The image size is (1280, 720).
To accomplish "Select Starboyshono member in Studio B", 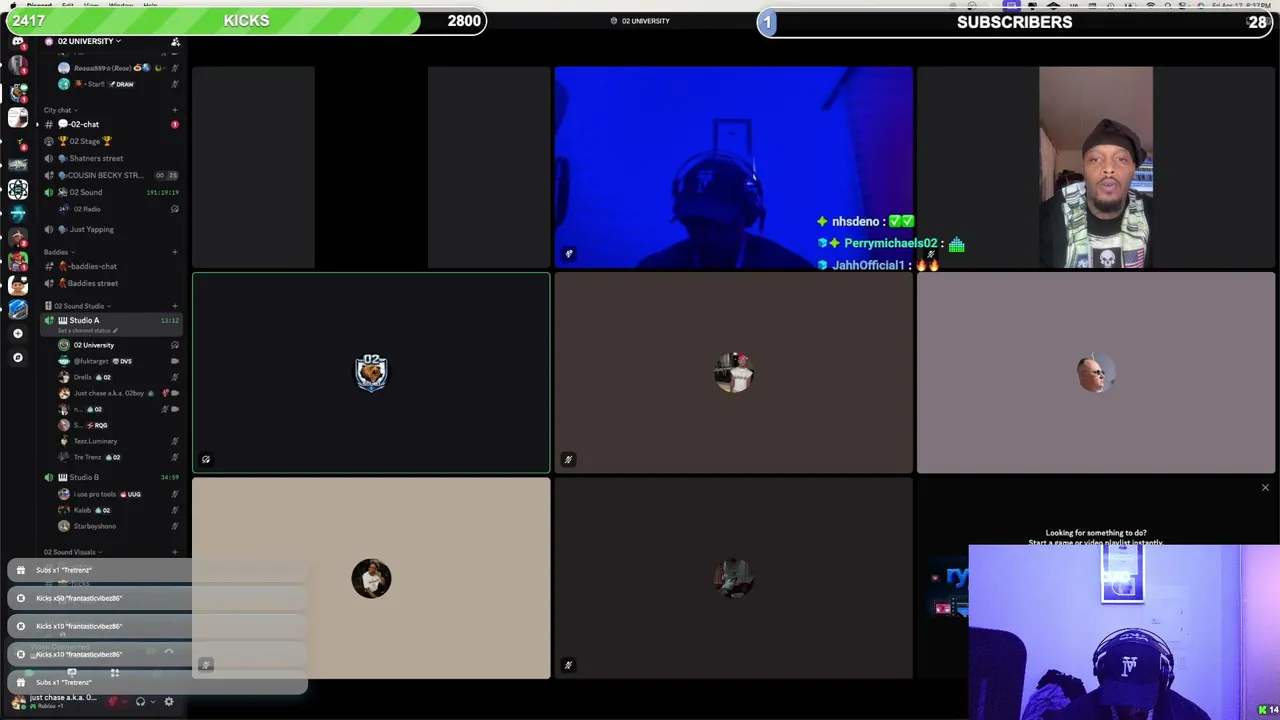I will point(118,526).
